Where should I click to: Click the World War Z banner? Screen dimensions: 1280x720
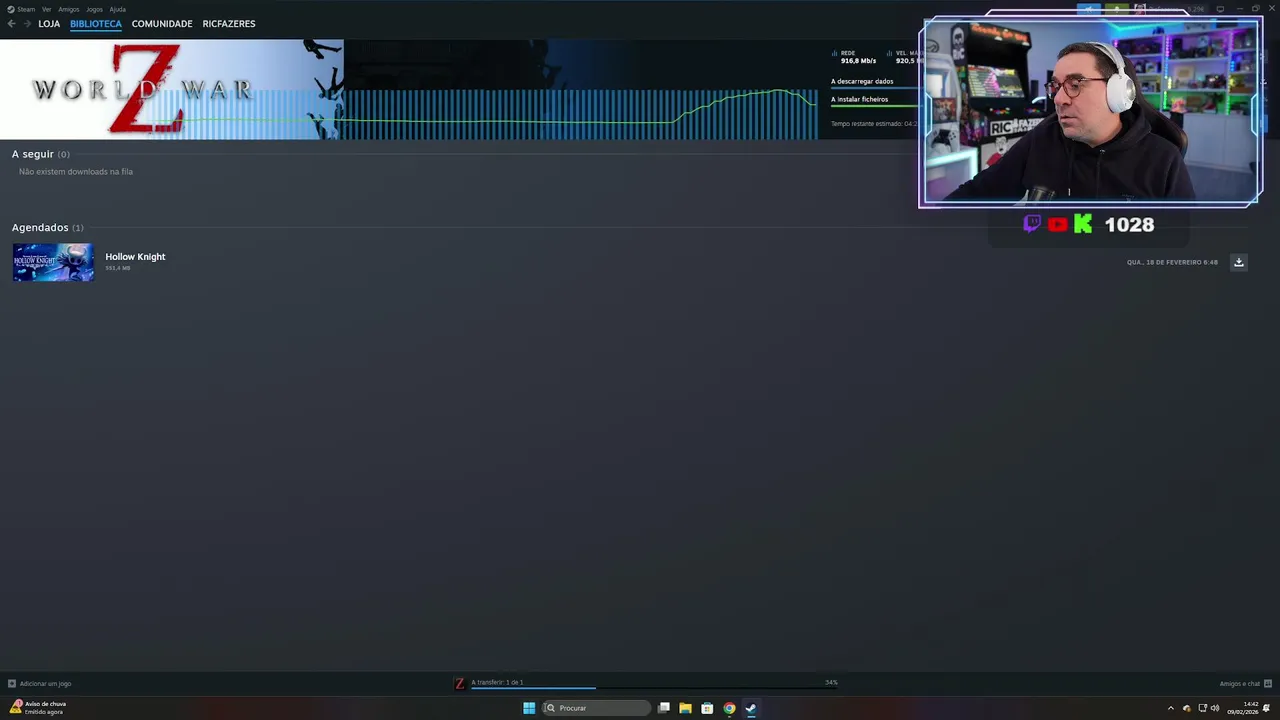point(171,89)
